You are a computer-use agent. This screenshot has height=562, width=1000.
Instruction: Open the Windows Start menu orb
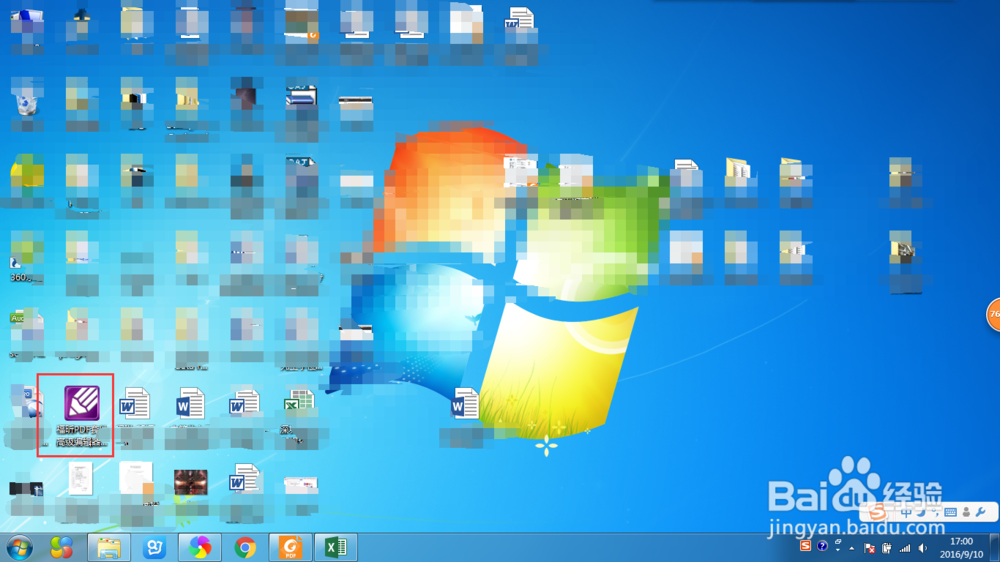point(20,547)
